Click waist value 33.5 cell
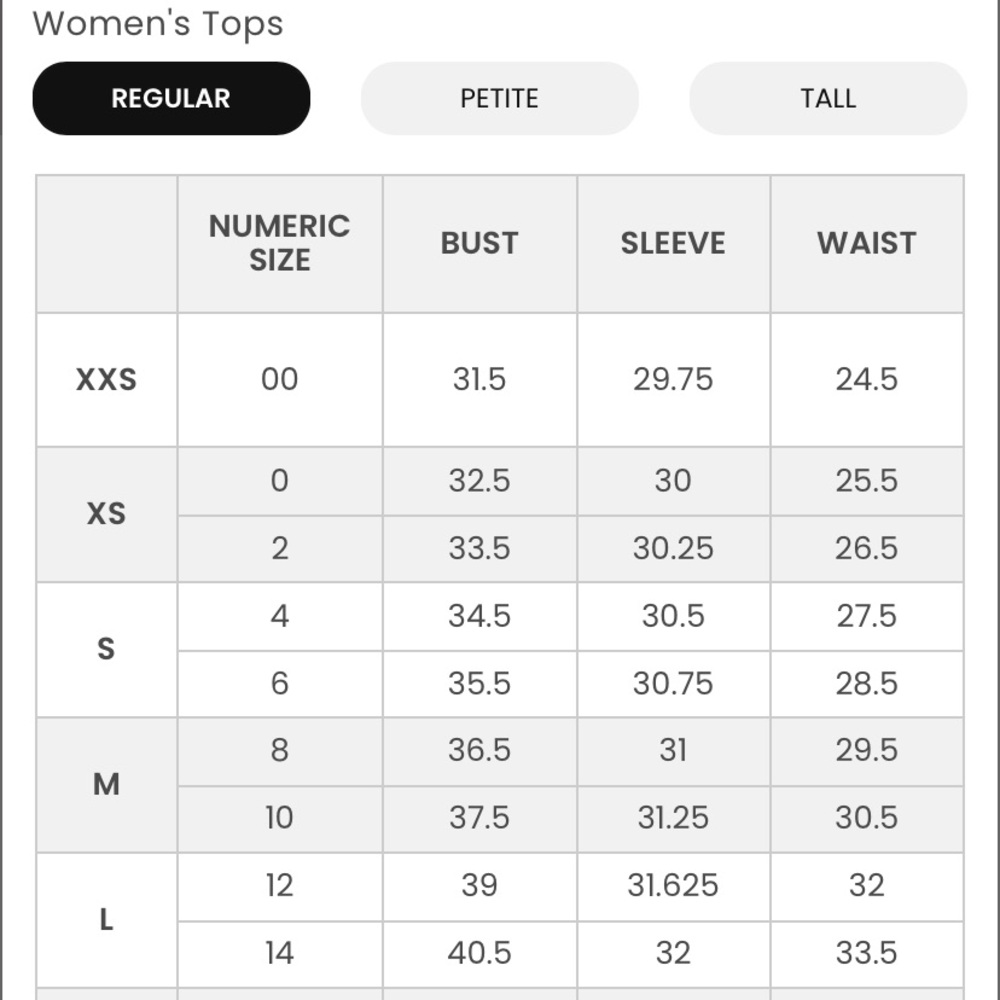Image resolution: width=1000 pixels, height=1000 pixels. pos(867,954)
